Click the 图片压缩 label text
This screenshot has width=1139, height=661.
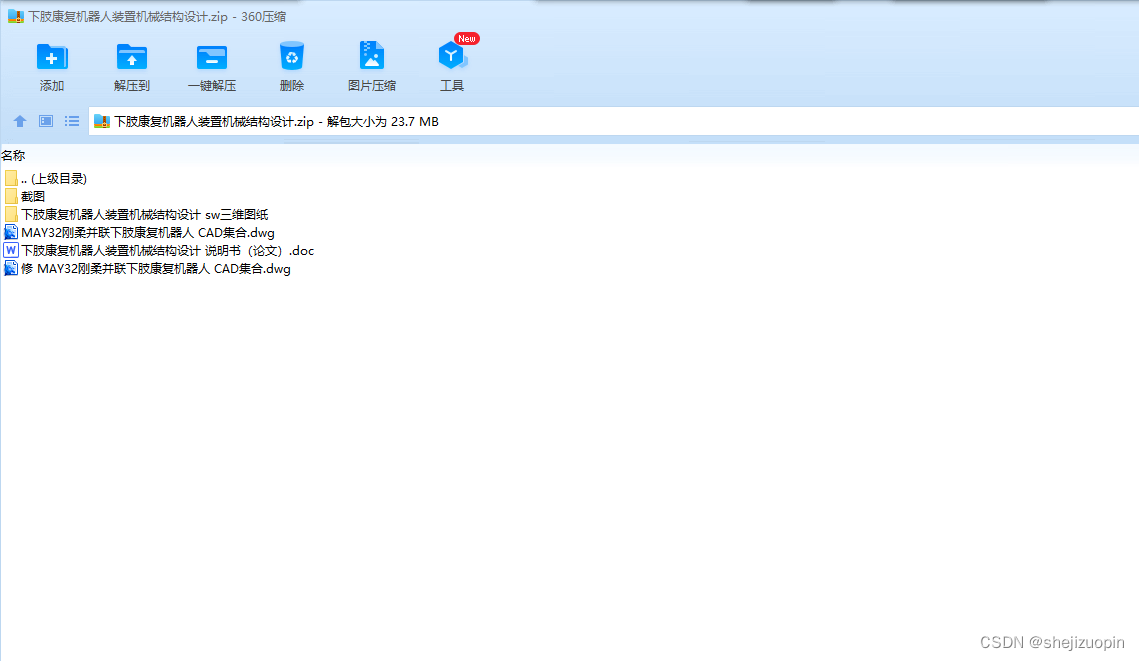371,86
